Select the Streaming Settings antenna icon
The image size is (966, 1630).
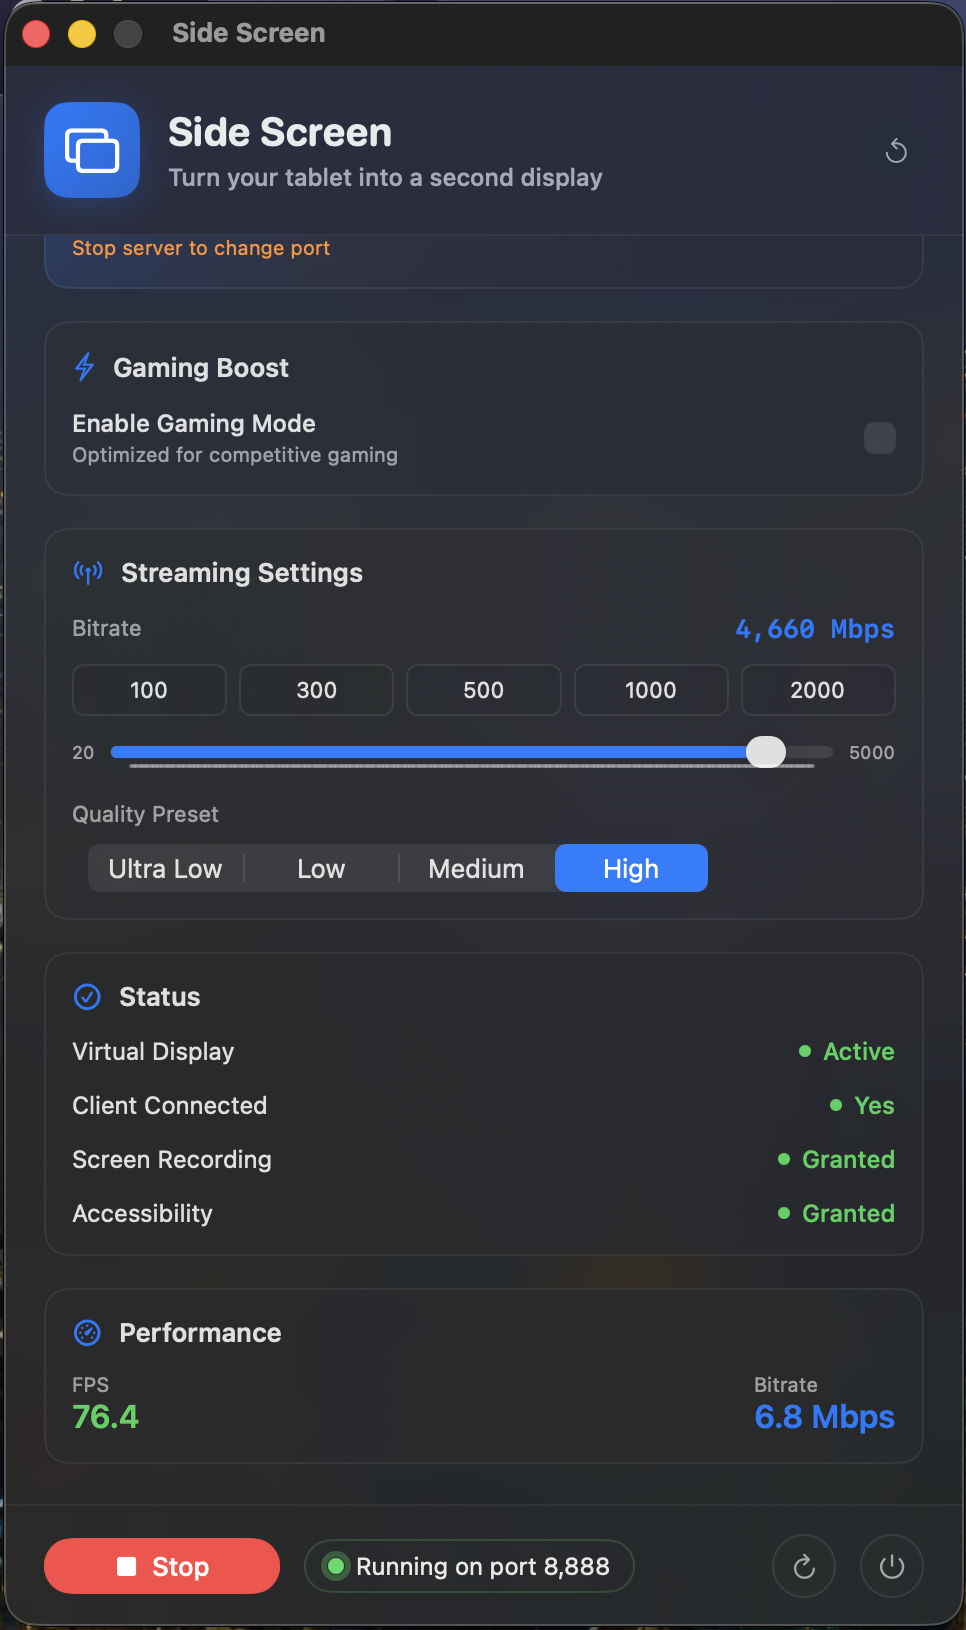coord(88,572)
